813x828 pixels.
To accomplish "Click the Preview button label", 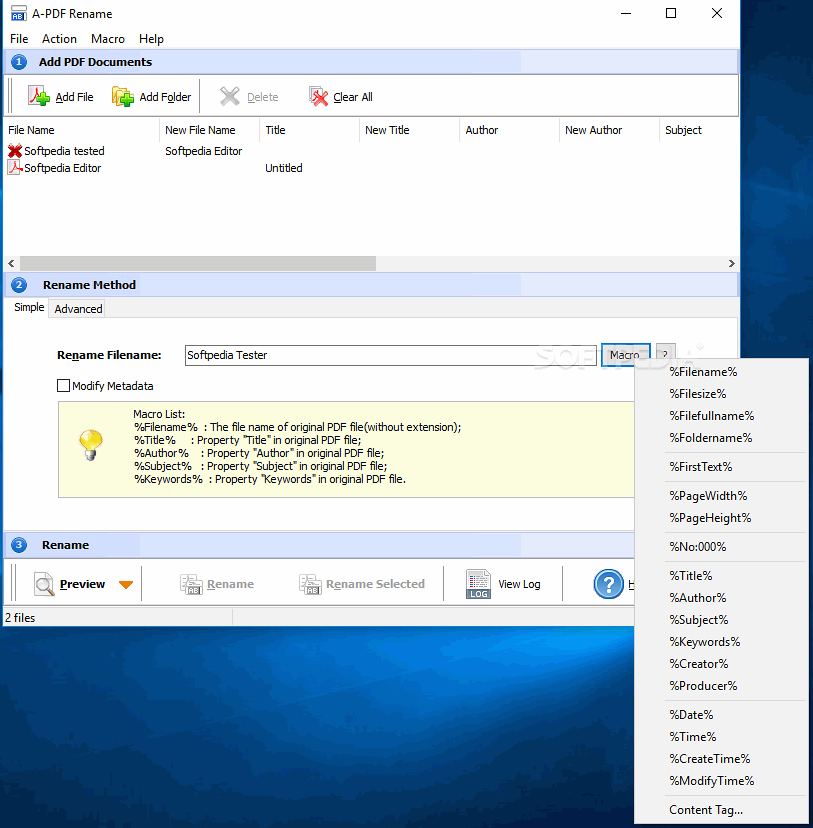I will pyautogui.click(x=82, y=584).
